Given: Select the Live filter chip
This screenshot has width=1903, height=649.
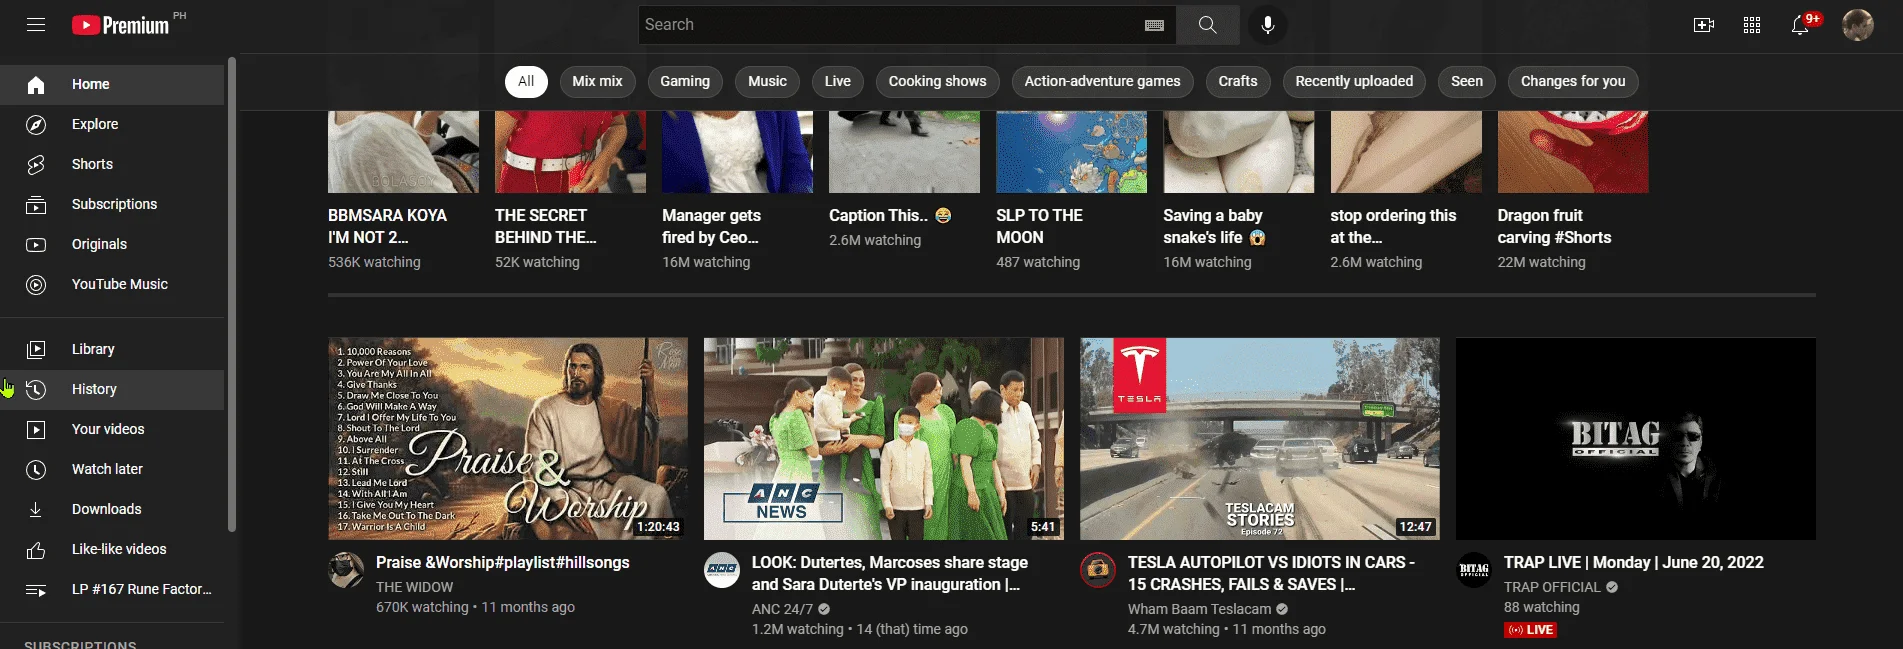Looking at the screenshot, I should point(838,81).
